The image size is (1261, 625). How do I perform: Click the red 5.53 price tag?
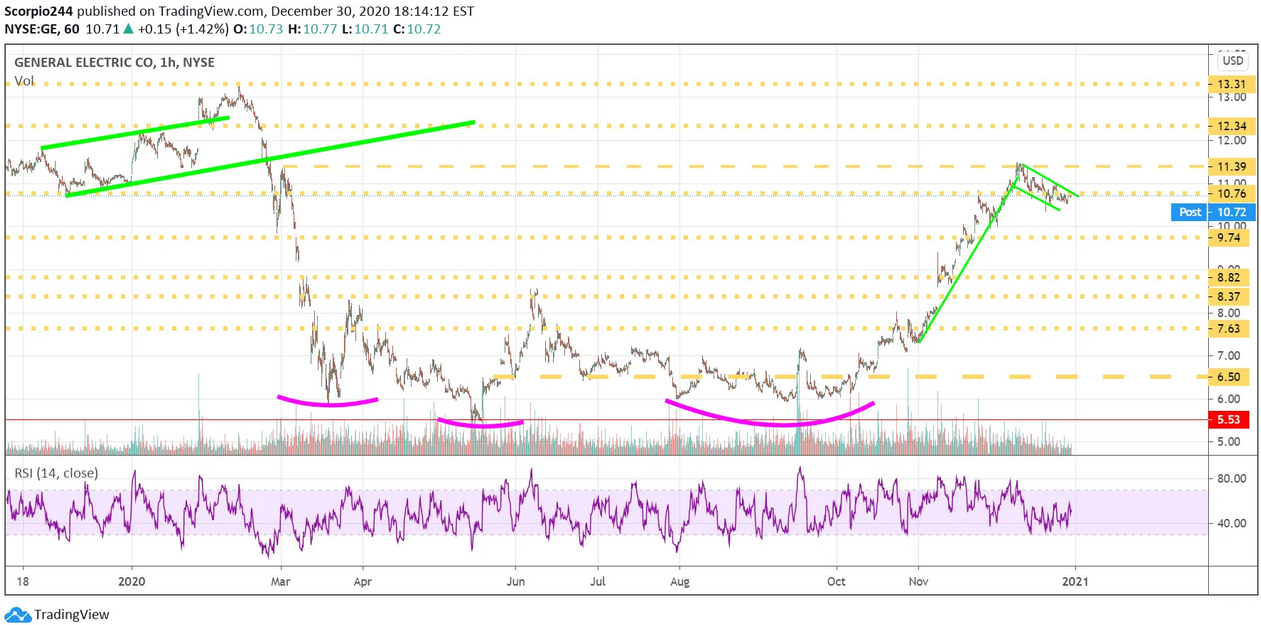pyautogui.click(x=1229, y=420)
